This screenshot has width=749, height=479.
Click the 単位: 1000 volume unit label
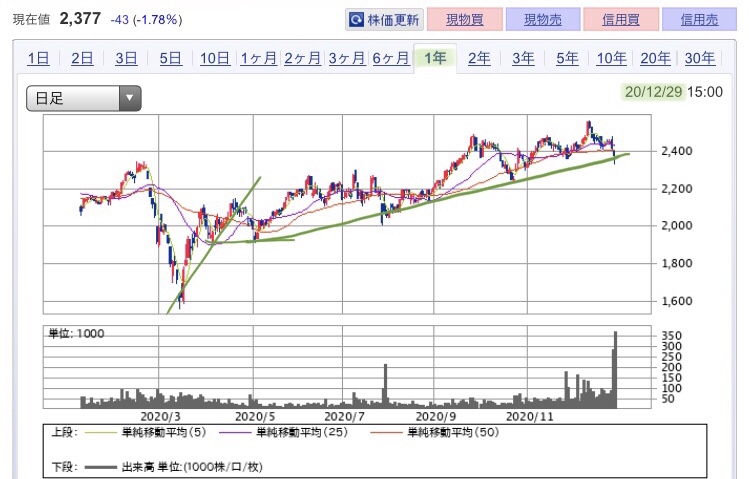pyautogui.click(x=76, y=333)
